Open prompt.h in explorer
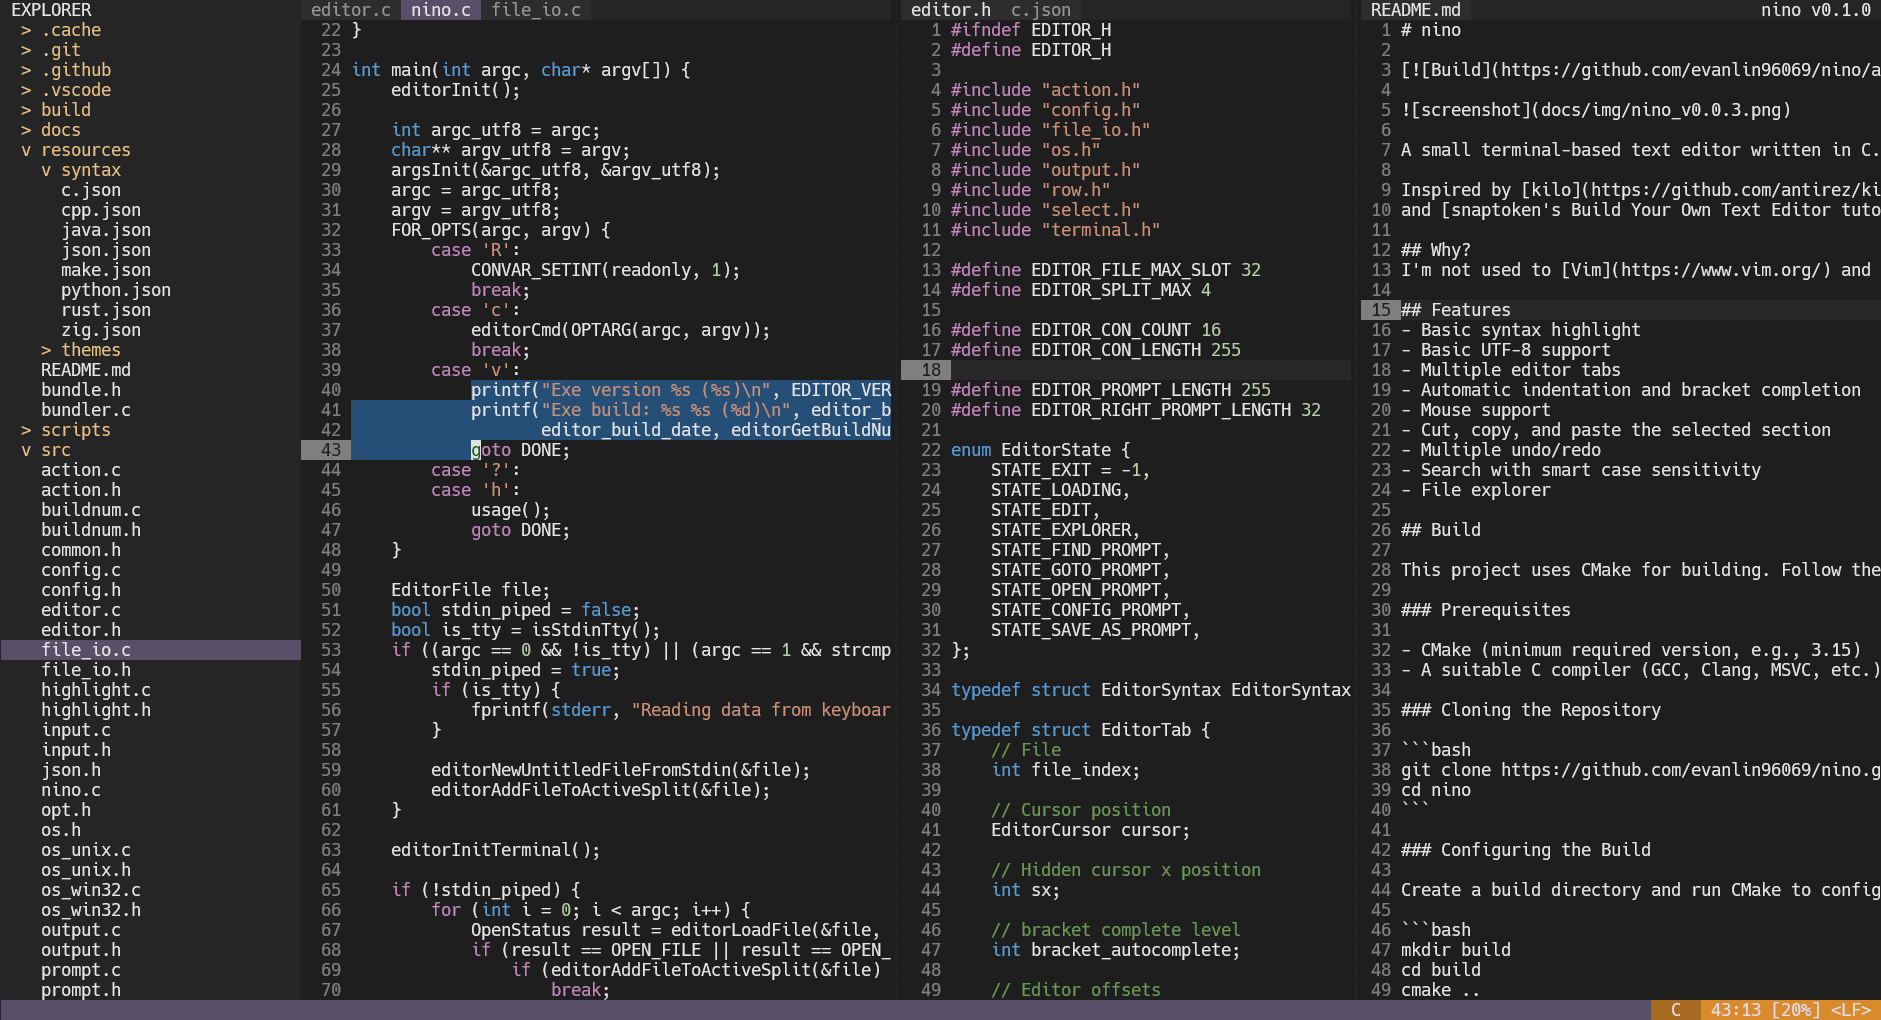The image size is (1881, 1020). click(81, 990)
